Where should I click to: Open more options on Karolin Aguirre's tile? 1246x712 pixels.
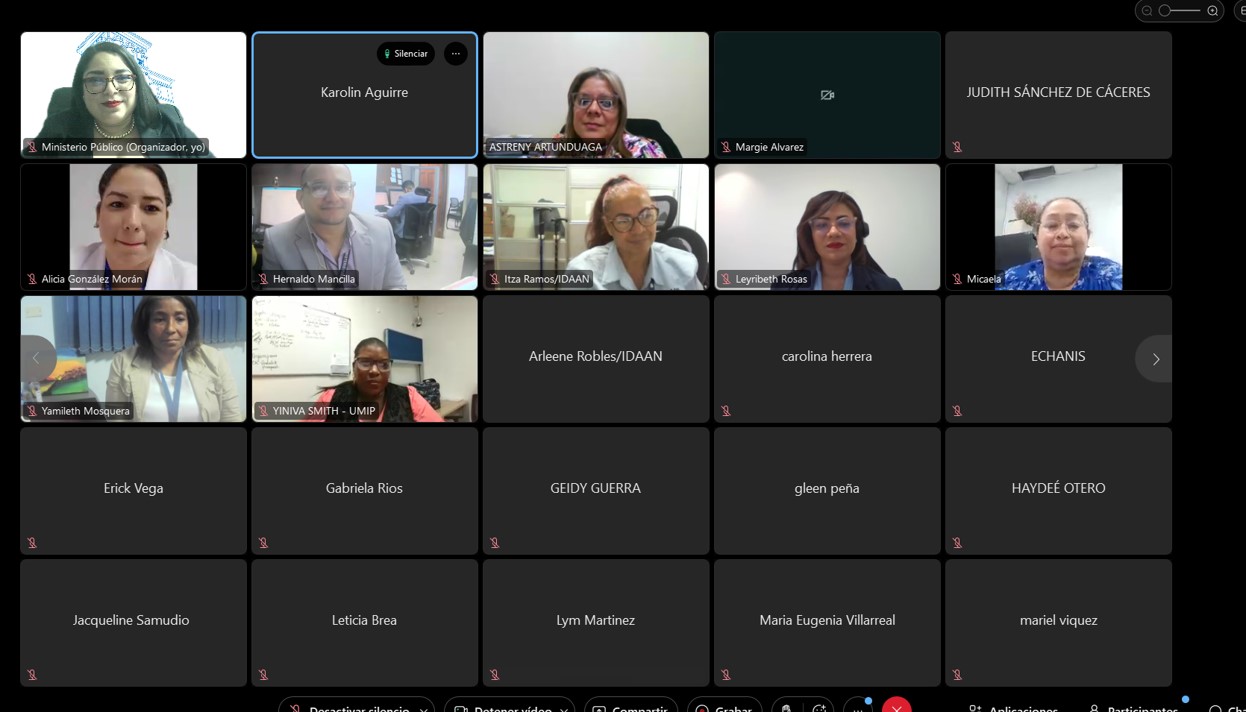click(456, 54)
